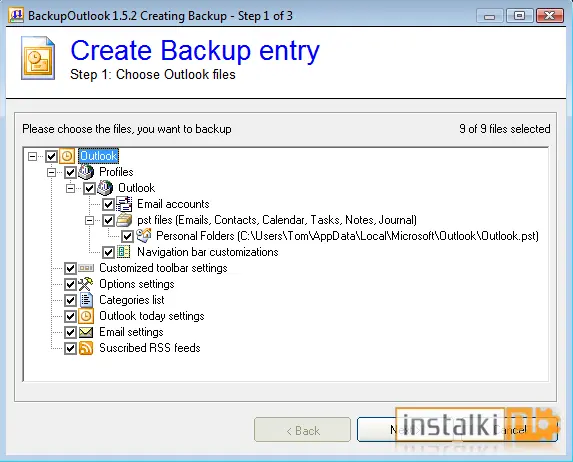This screenshot has height=462, width=573.
Task: Select Suscribed RSS feeds label
Action: (x=150, y=348)
